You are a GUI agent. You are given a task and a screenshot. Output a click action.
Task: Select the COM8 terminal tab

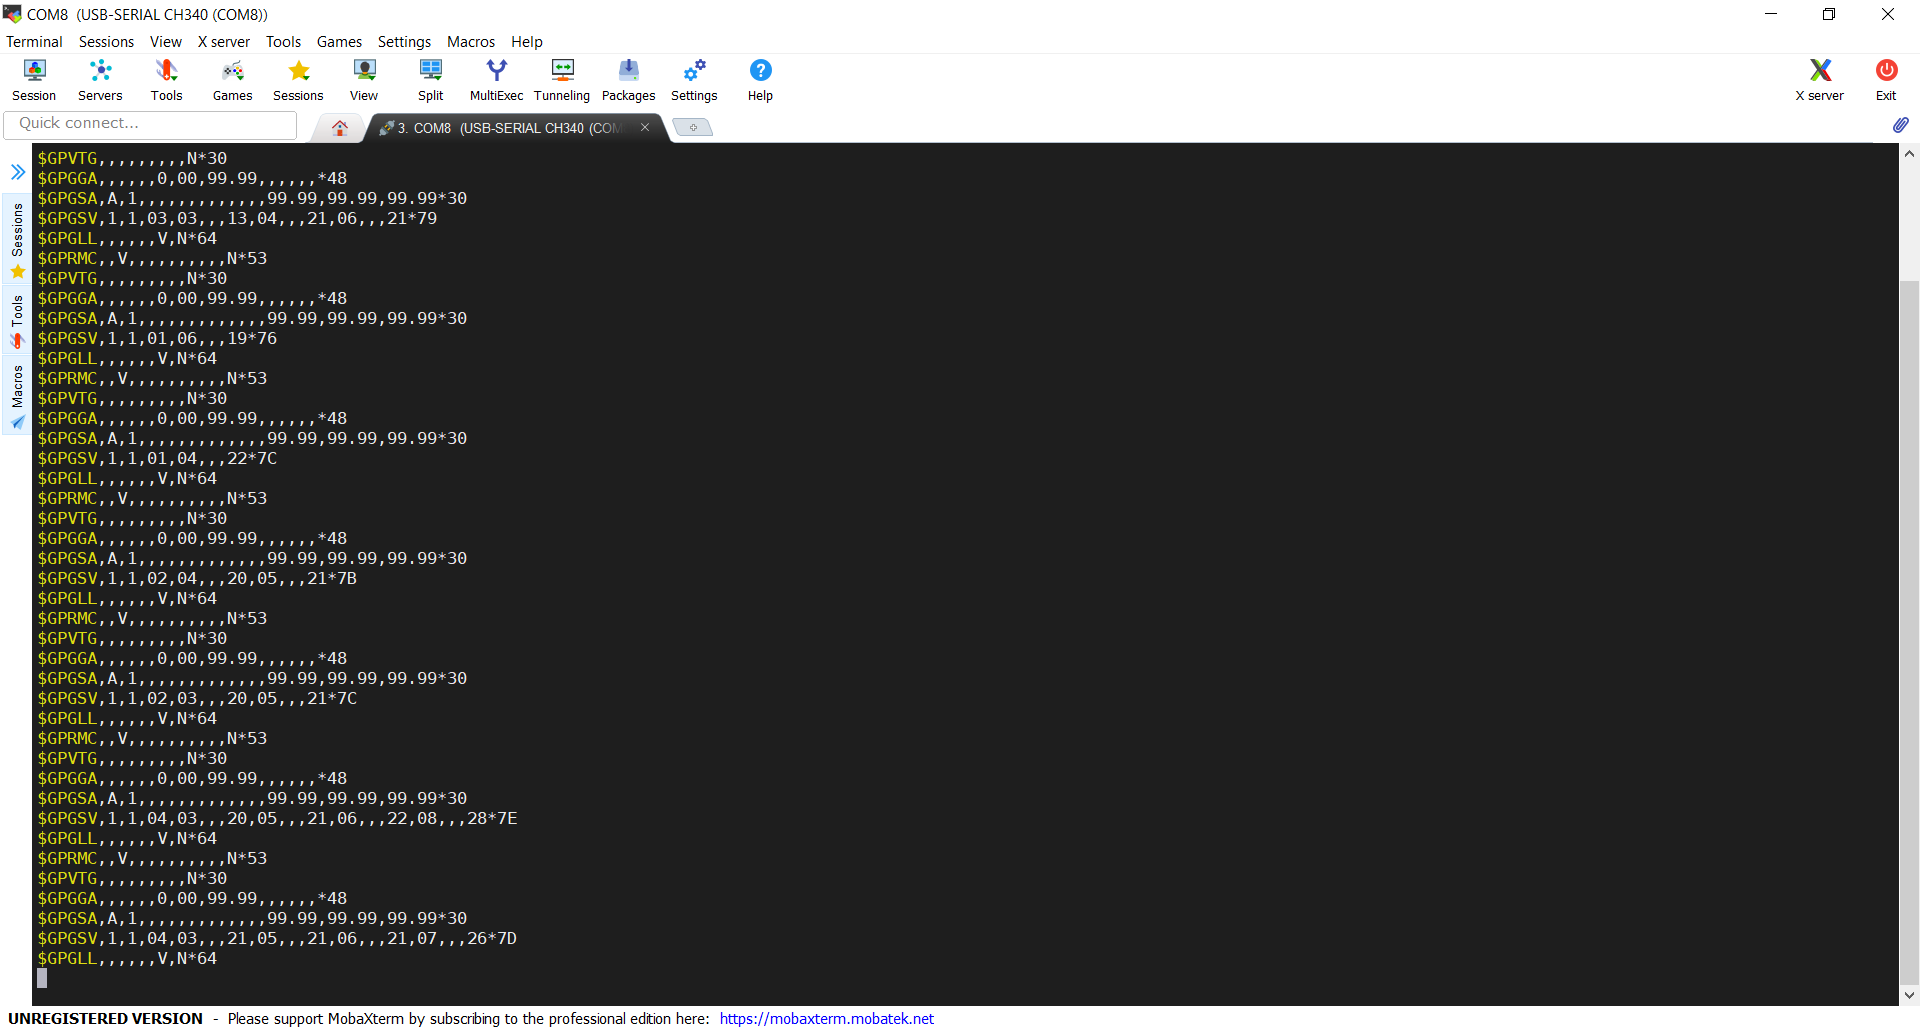500,128
